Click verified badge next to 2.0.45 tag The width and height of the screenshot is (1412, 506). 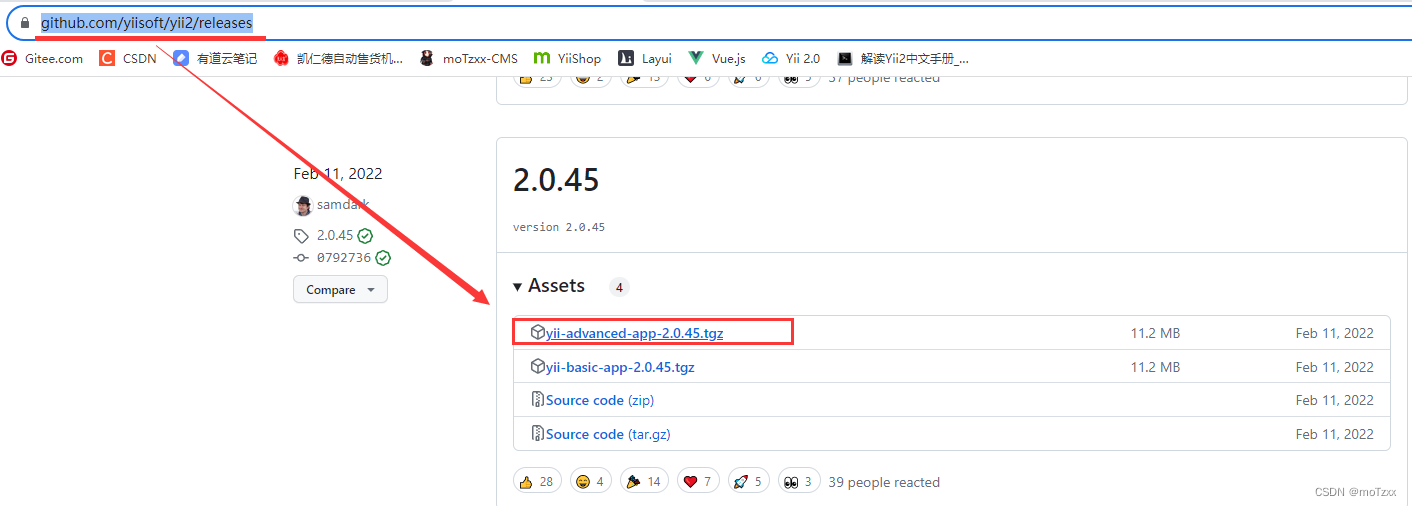(x=365, y=236)
